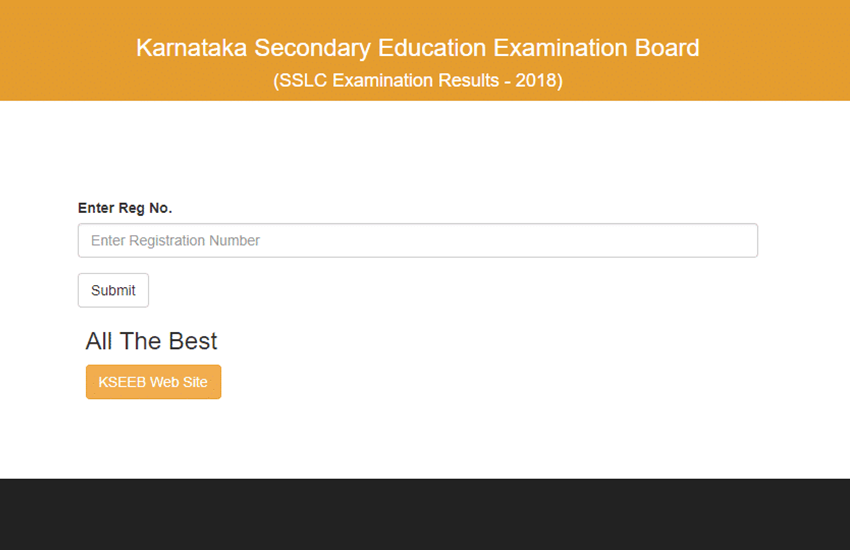This screenshot has height=550, width=850.
Task: Select the field under 'Enter Reg No.'
Action: [417, 241]
